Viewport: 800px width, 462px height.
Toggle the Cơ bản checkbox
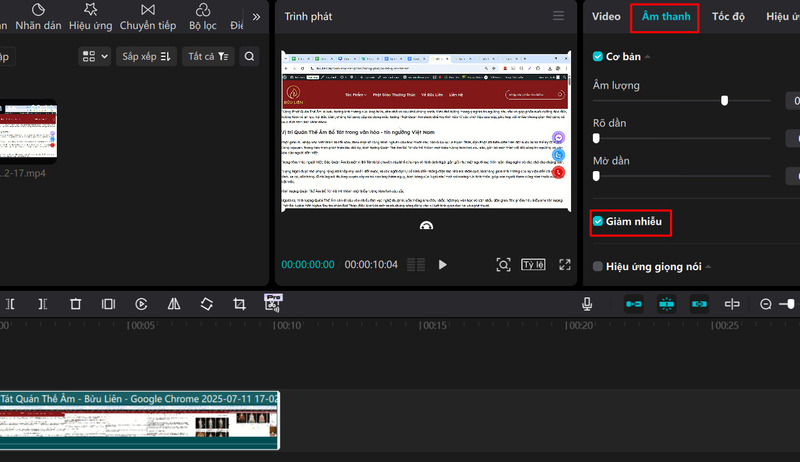[x=598, y=56]
